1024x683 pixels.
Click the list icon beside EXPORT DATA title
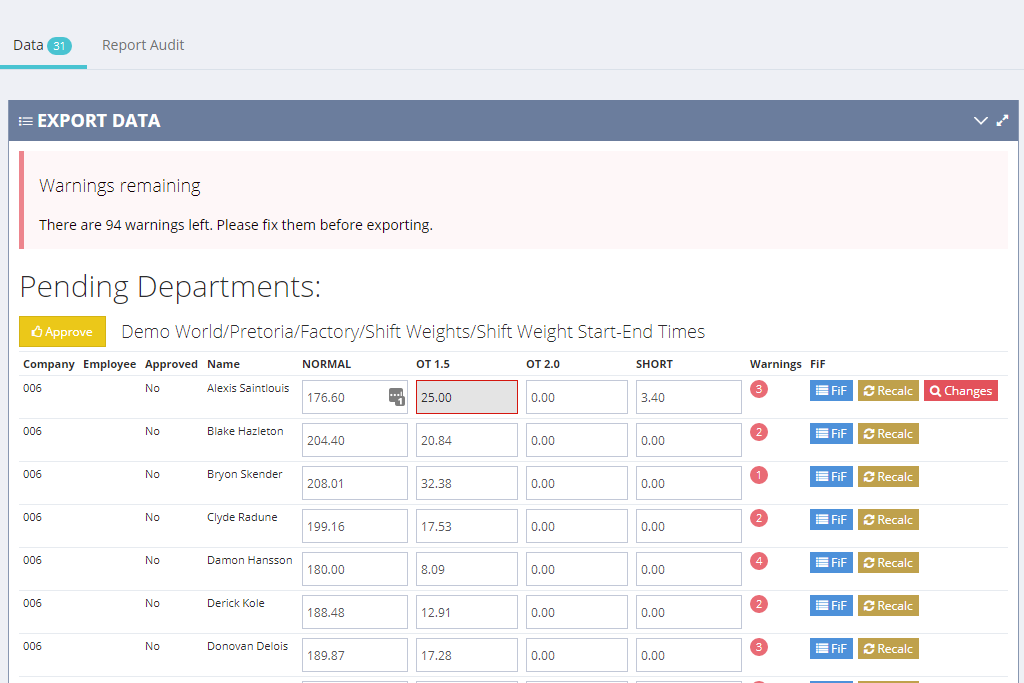point(26,121)
